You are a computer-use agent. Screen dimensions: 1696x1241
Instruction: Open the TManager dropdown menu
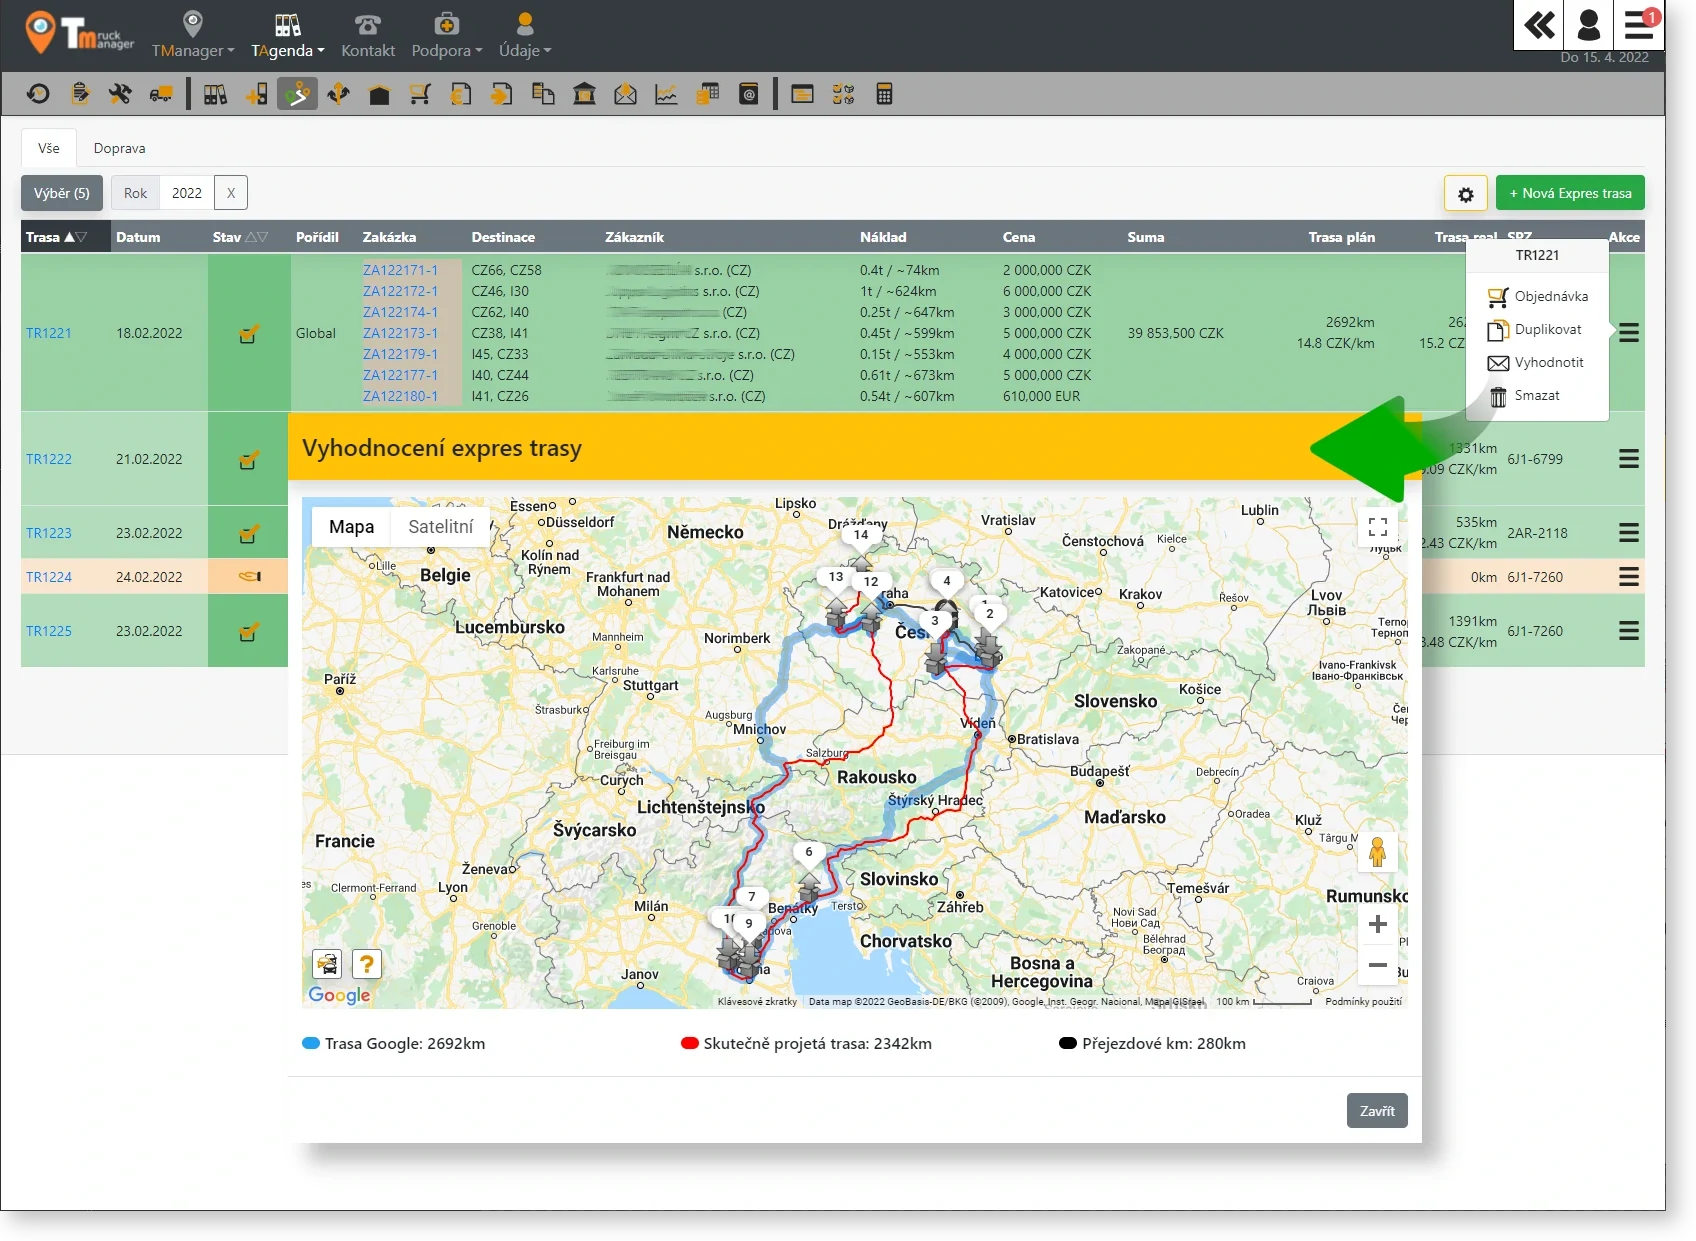[193, 35]
